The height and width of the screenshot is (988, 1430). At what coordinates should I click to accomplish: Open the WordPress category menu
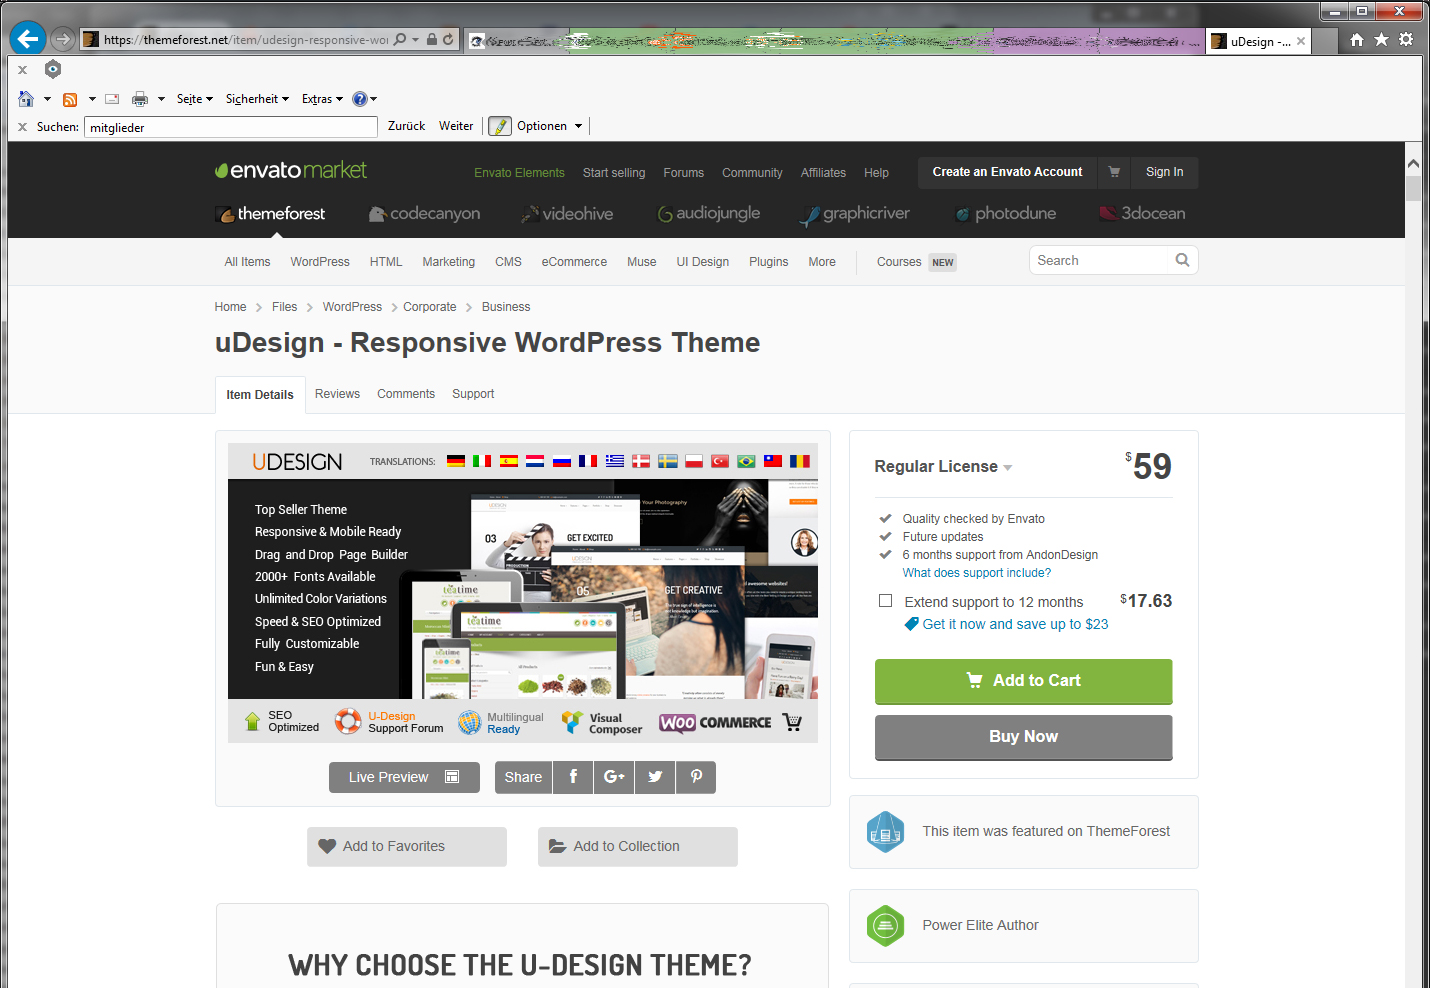click(x=320, y=262)
